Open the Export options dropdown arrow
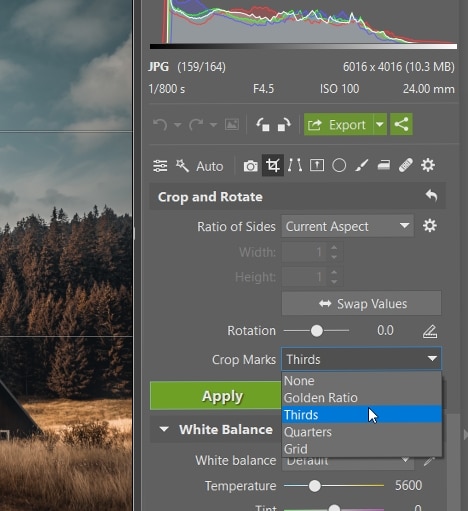The height and width of the screenshot is (511, 468). [380, 125]
